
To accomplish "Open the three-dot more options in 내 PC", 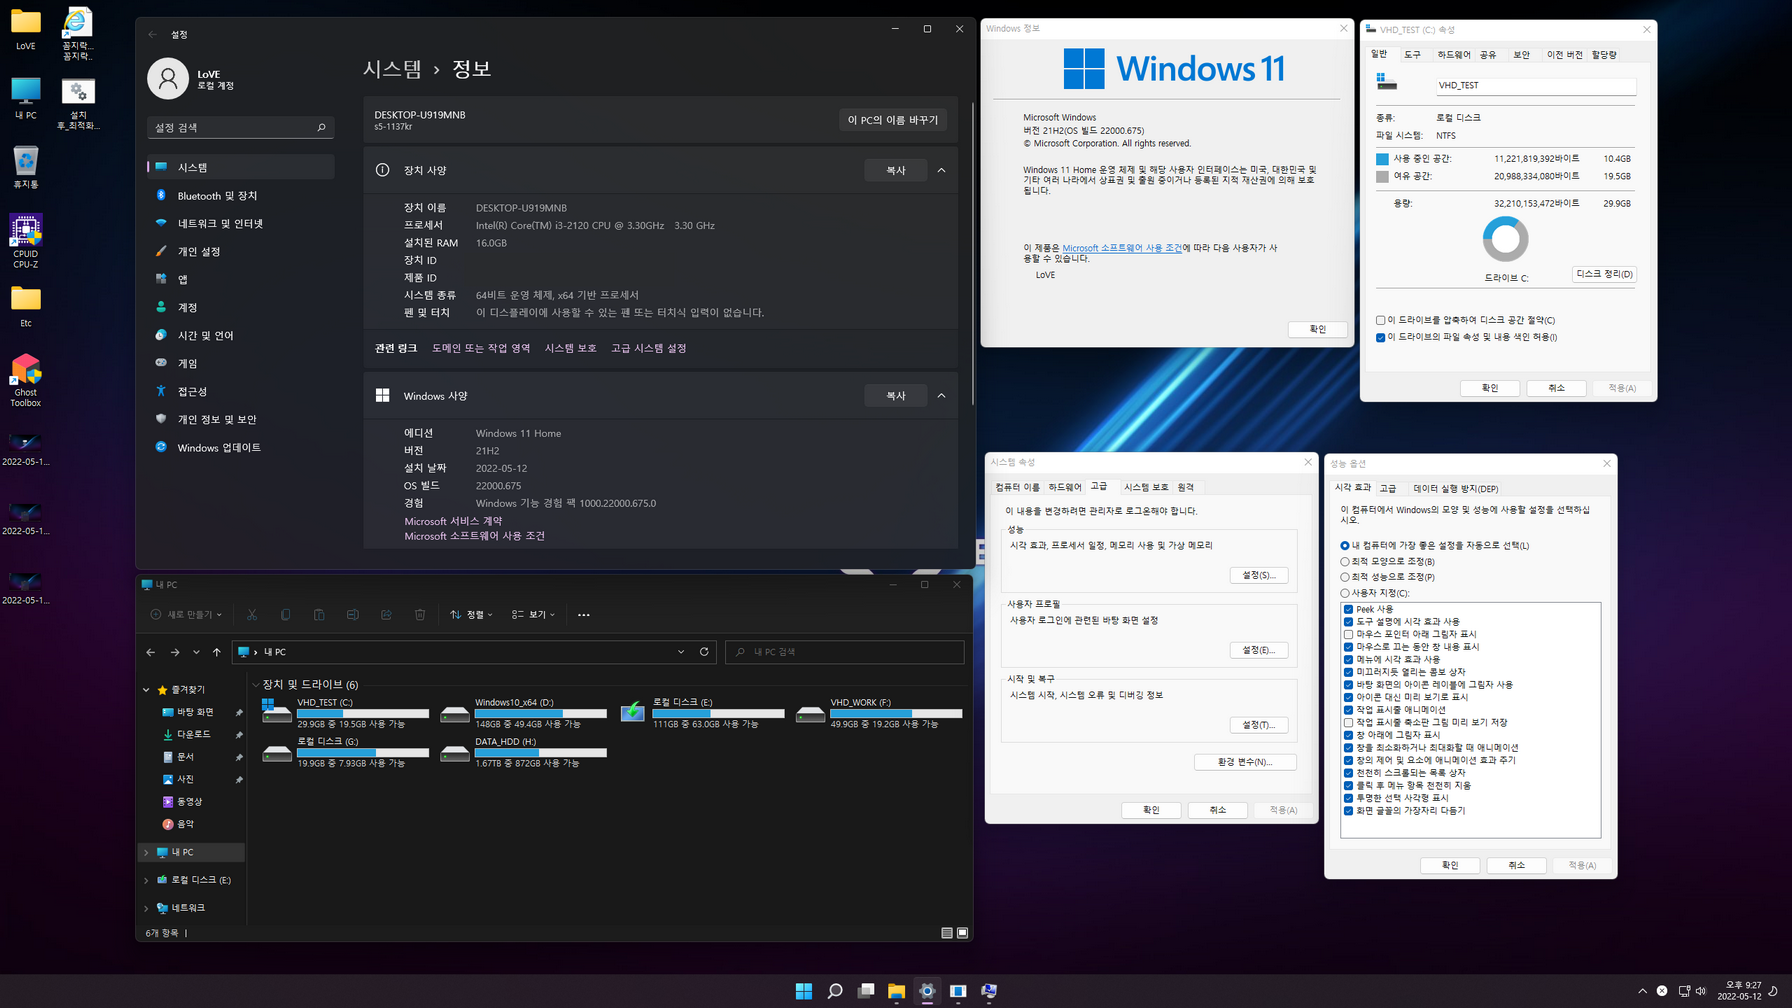I will click(x=584, y=615).
